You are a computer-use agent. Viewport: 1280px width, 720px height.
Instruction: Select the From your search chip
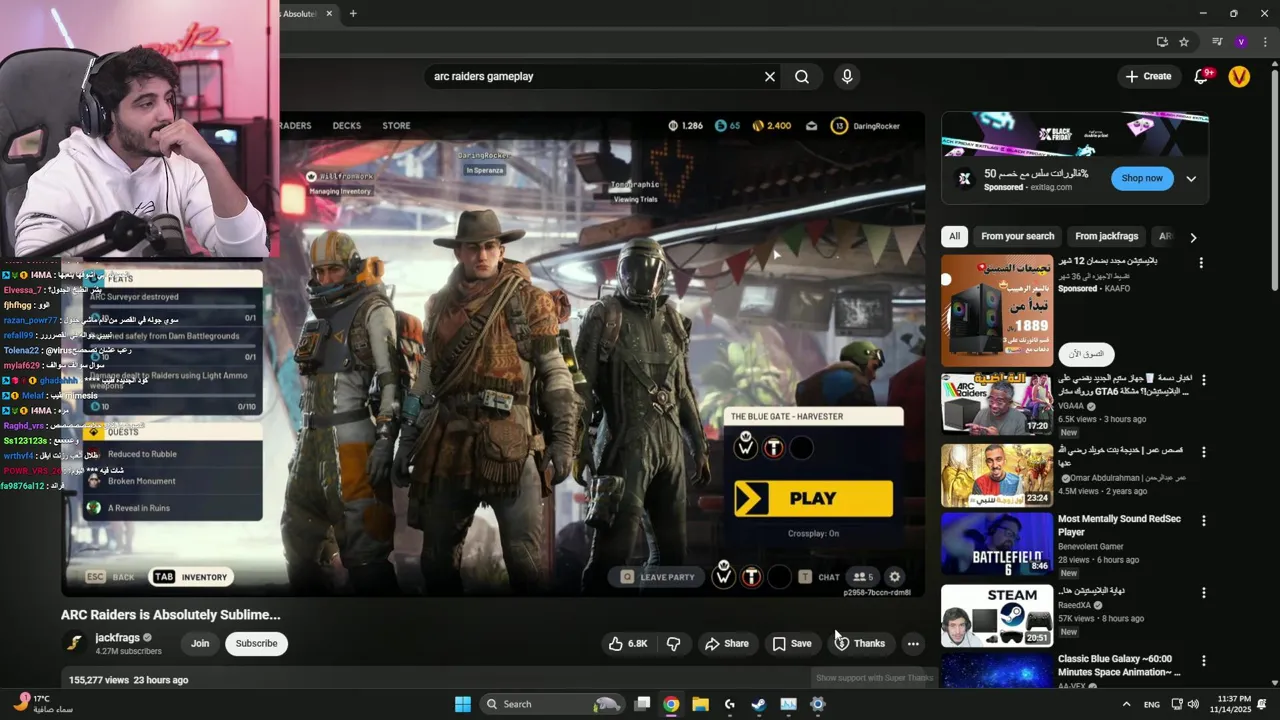1017,237
